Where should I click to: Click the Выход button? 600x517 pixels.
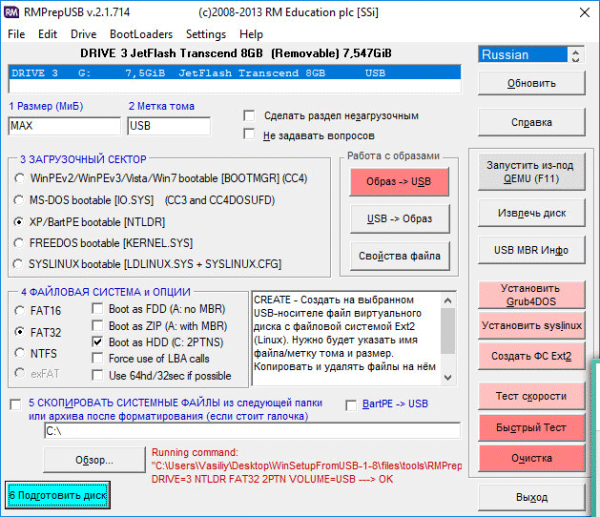pos(532,497)
